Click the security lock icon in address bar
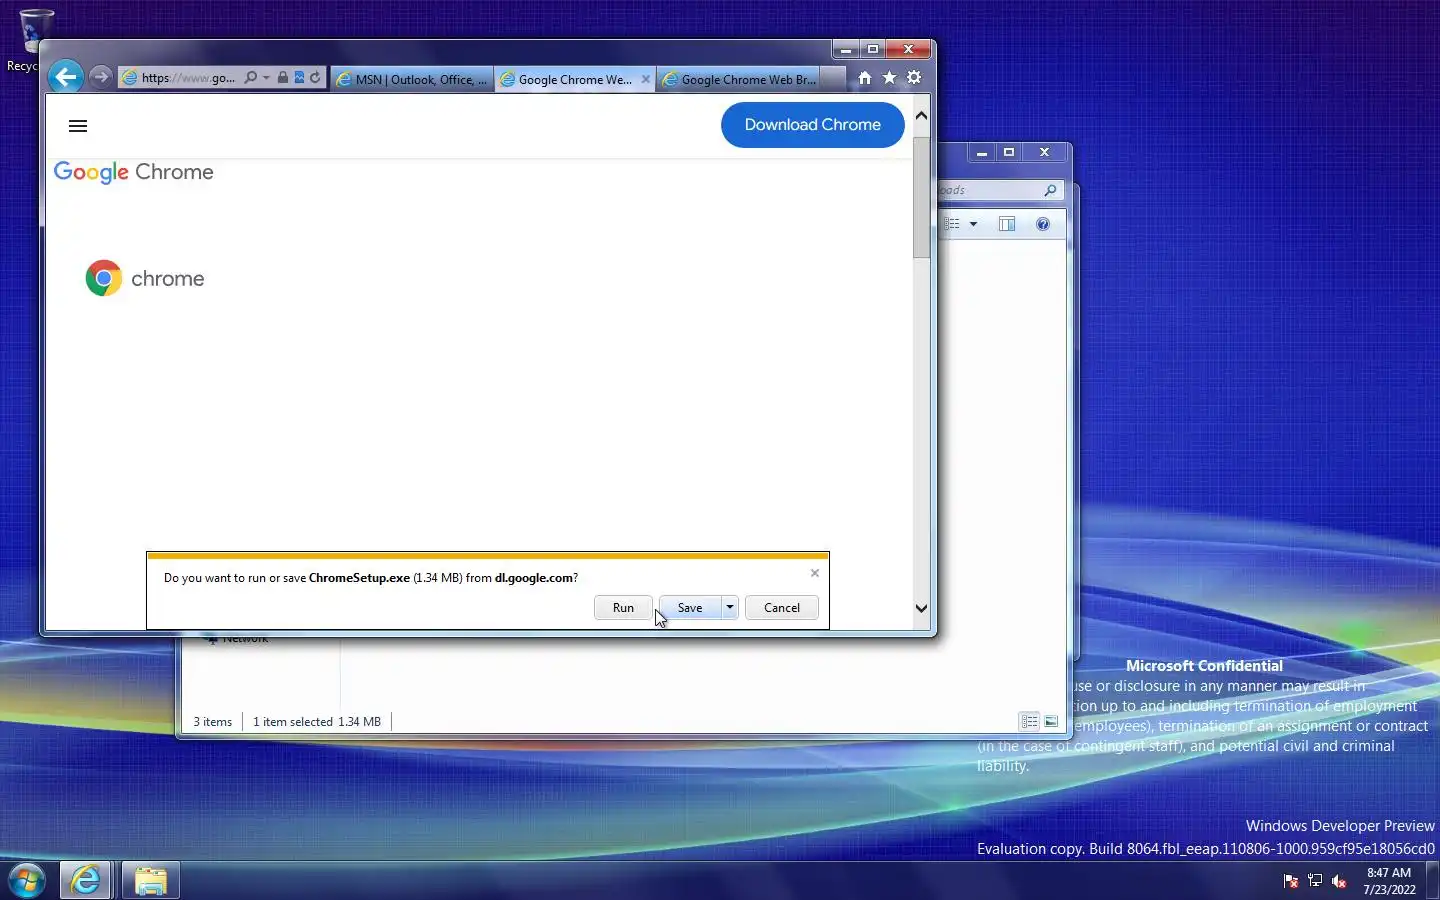This screenshot has width=1440, height=900. pos(283,78)
